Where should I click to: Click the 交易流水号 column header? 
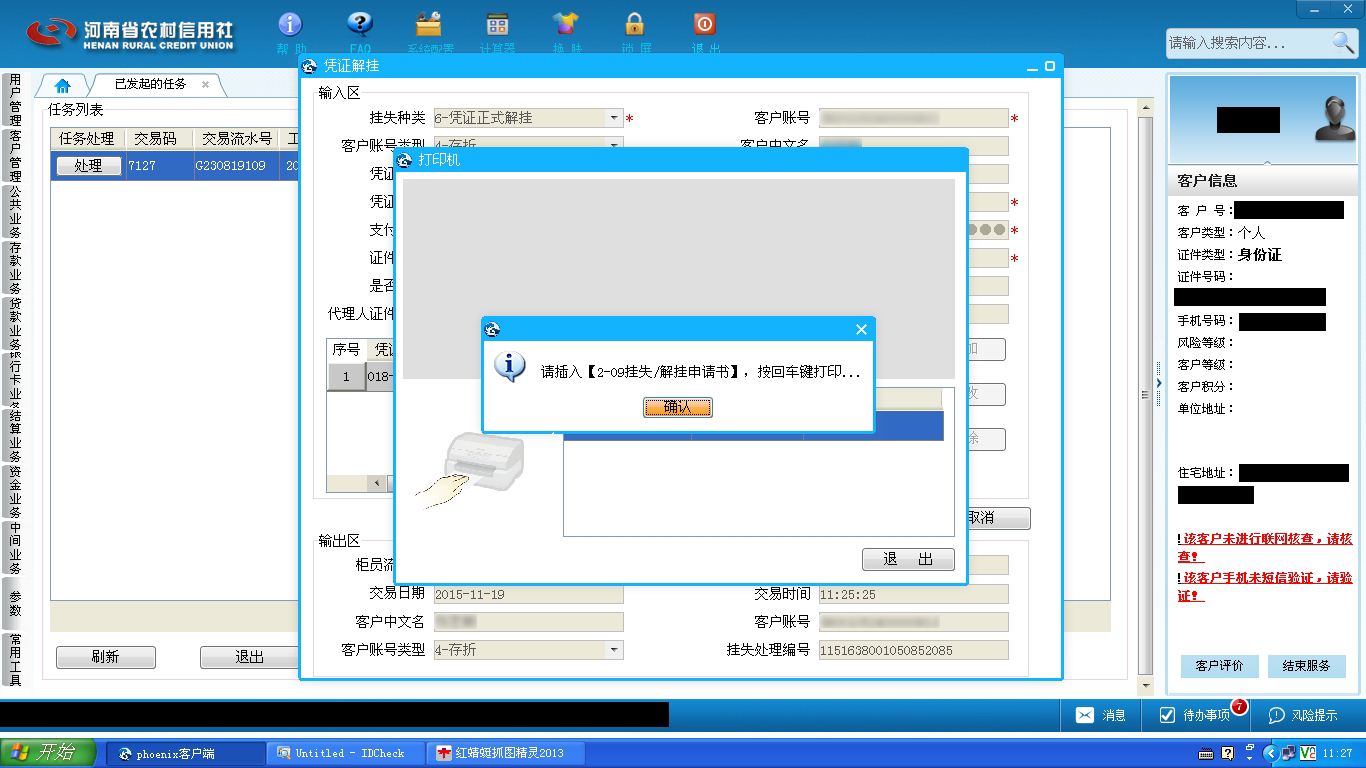(x=237, y=139)
